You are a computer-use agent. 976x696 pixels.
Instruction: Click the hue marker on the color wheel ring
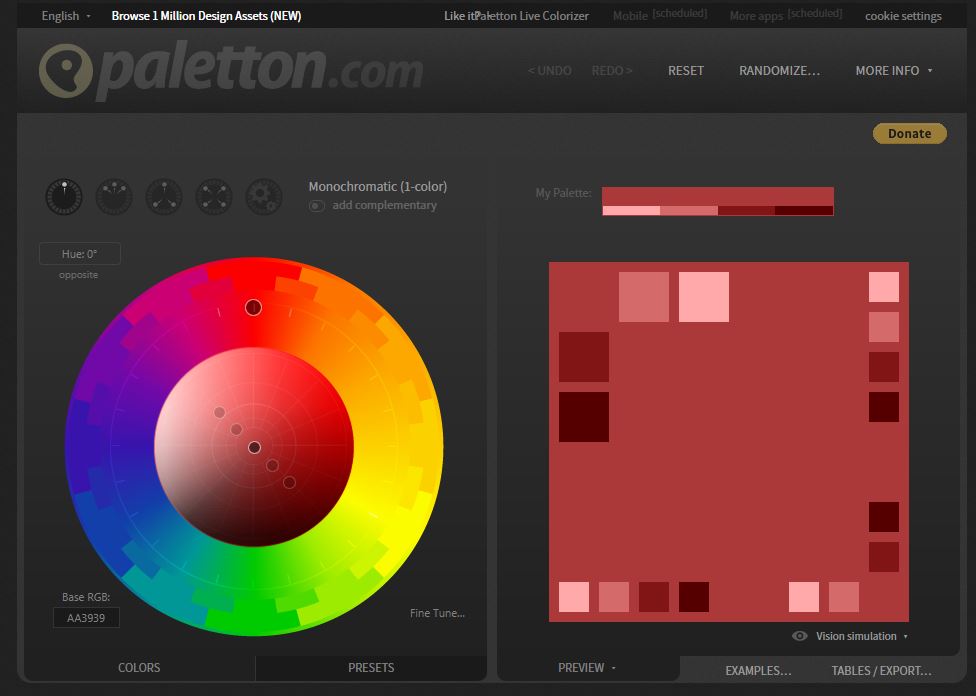coord(253,307)
